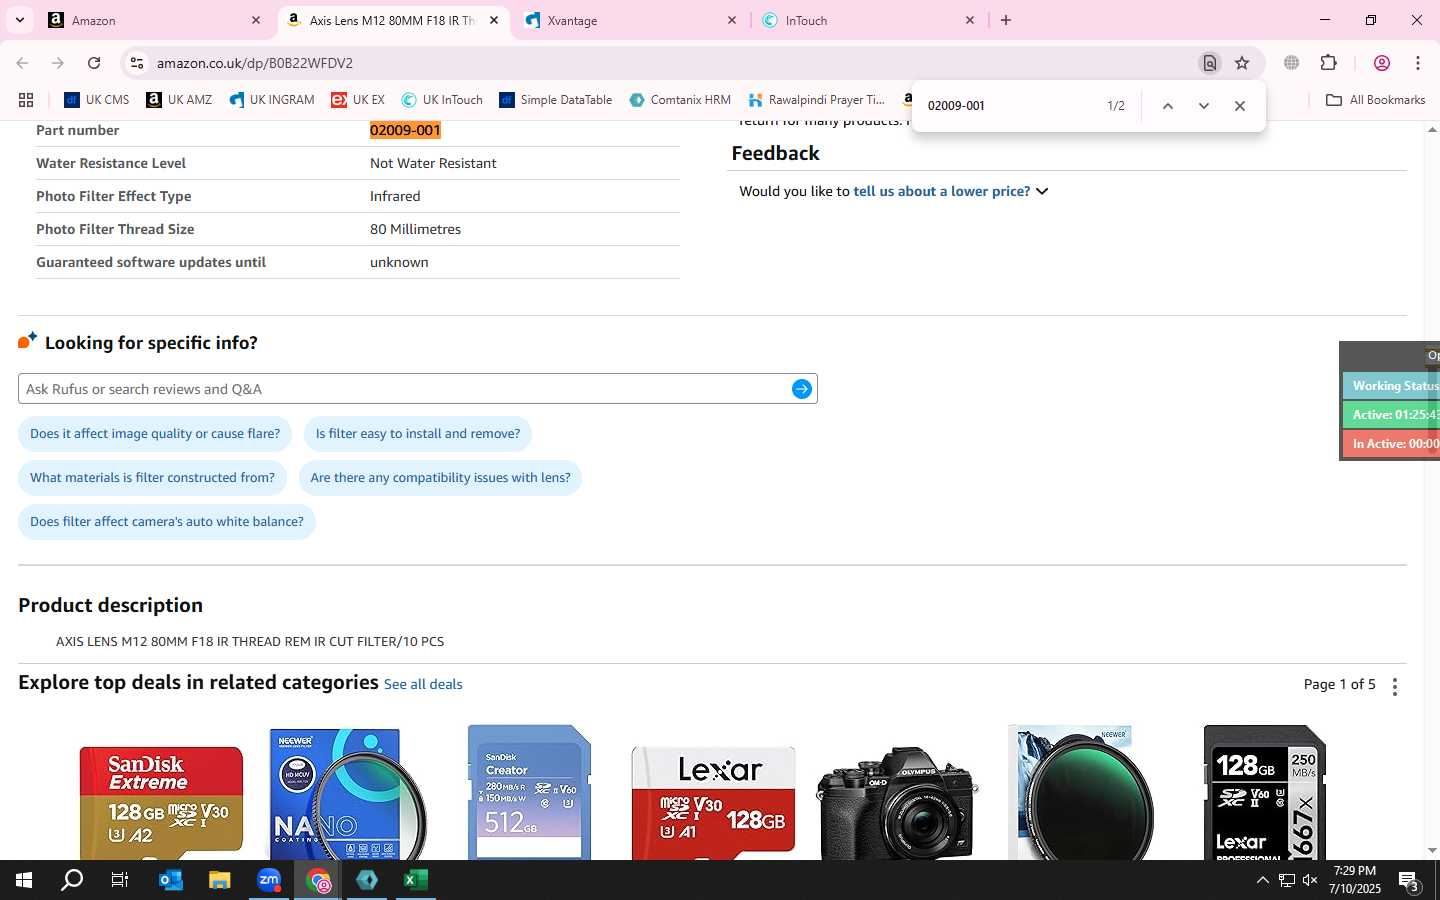1440x900 pixels.
Task: Close the Axis Lens tab
Action: [494, 20]
